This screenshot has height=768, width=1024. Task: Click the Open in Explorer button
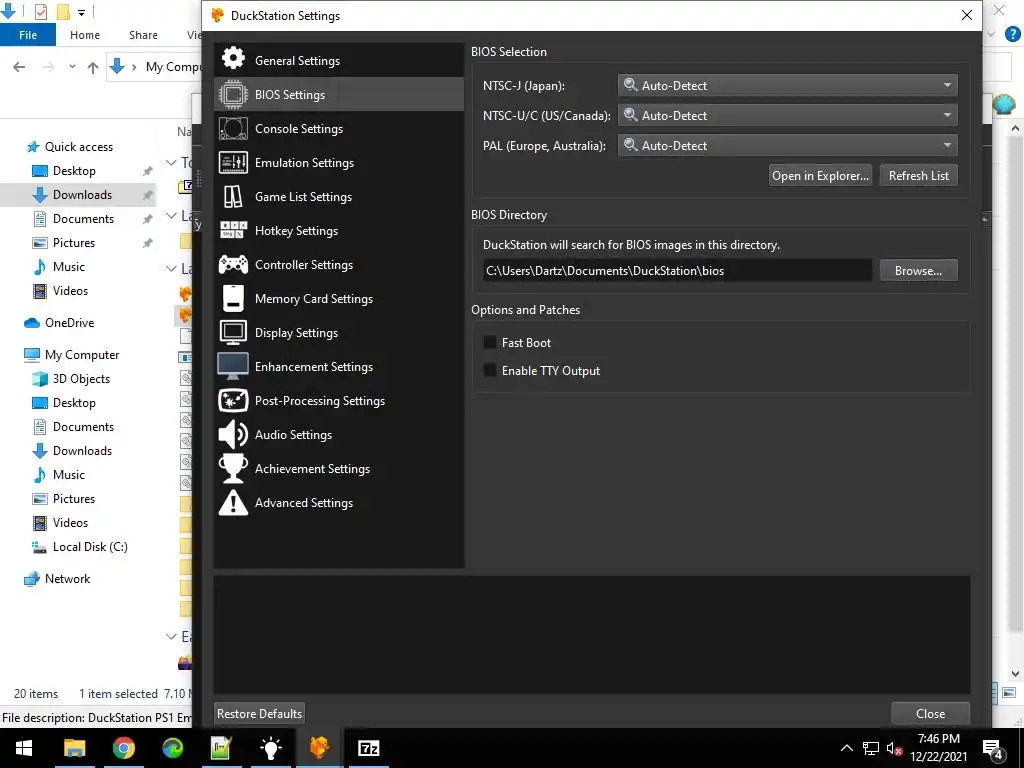(x=820, y=175)
